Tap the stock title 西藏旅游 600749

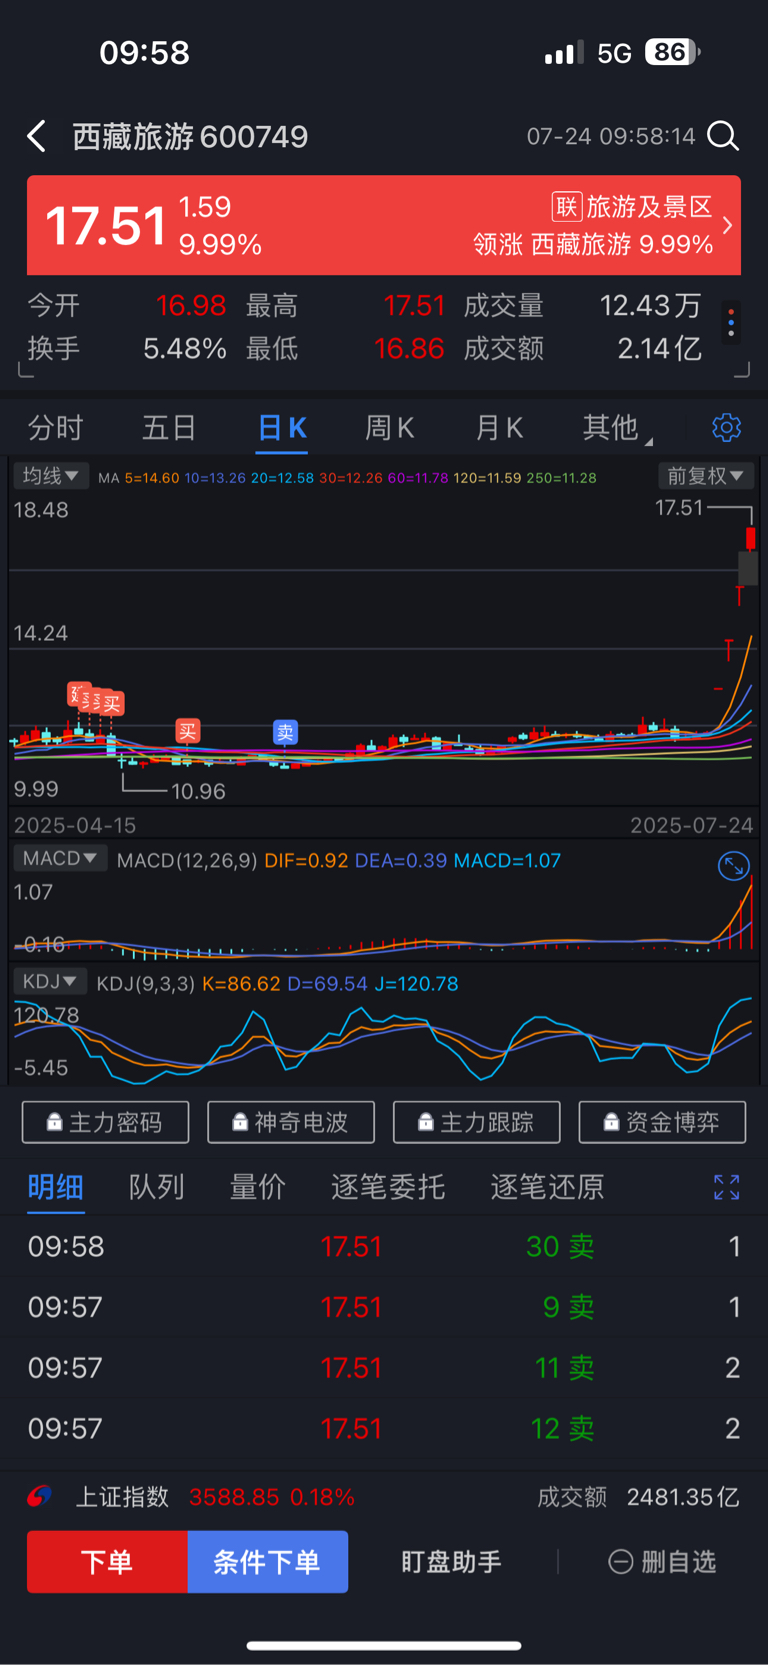pyautogui.click(x=190, y=136)
